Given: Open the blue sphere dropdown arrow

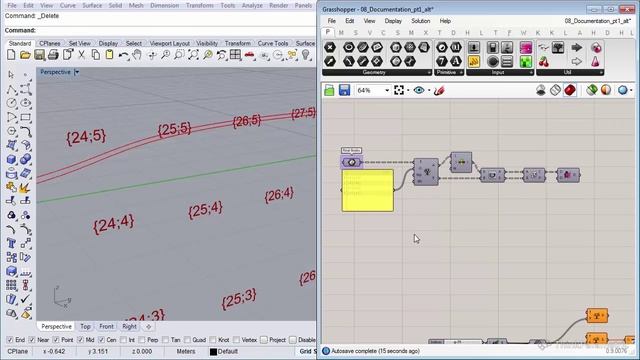Looking at the screenshot, I should [631, 91].
